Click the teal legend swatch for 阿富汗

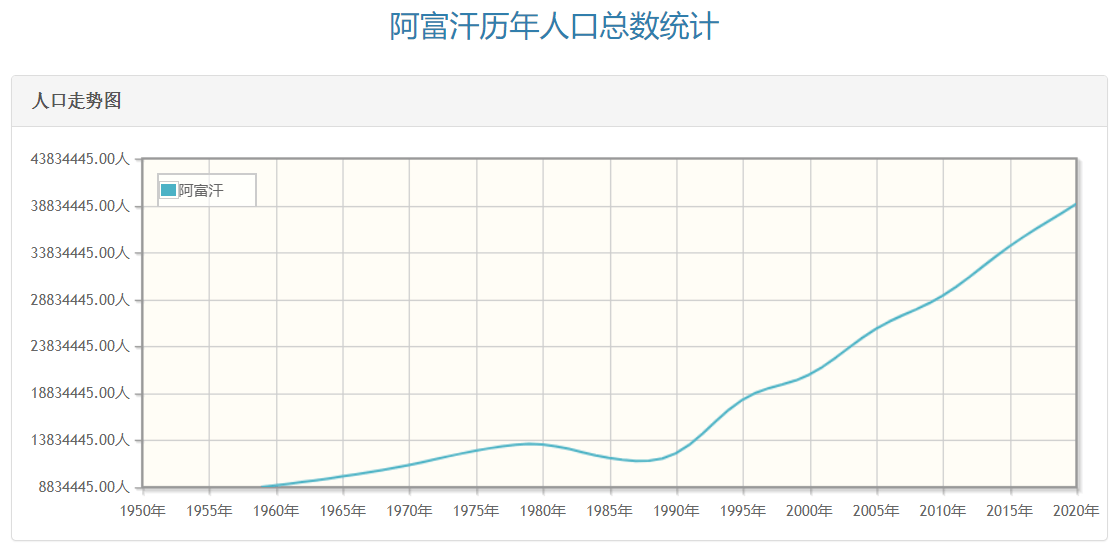pos(168,190)
